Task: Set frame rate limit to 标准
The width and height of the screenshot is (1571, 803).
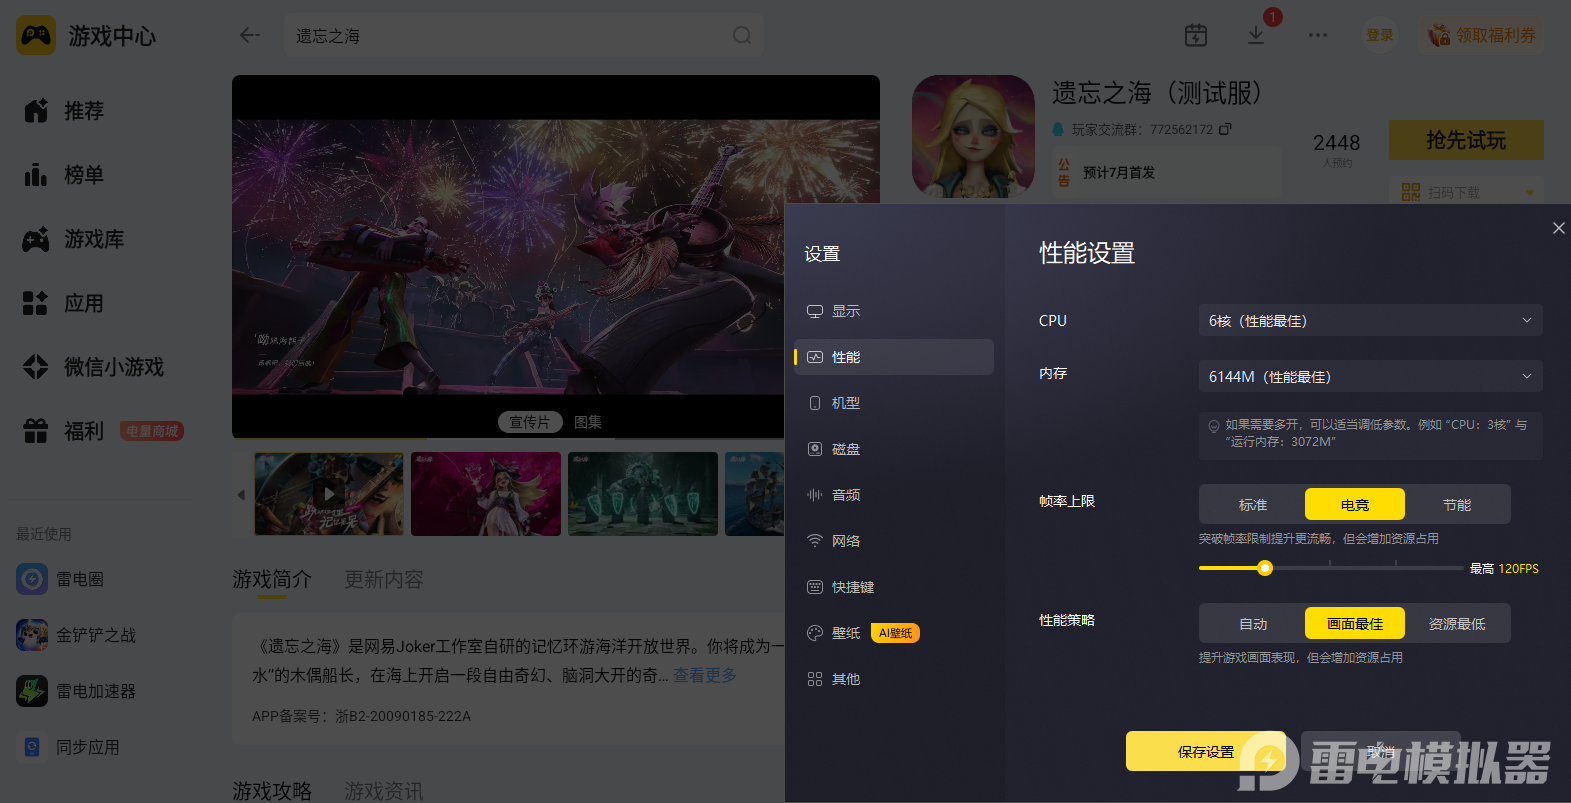Action: click(x=1253, y=505)
